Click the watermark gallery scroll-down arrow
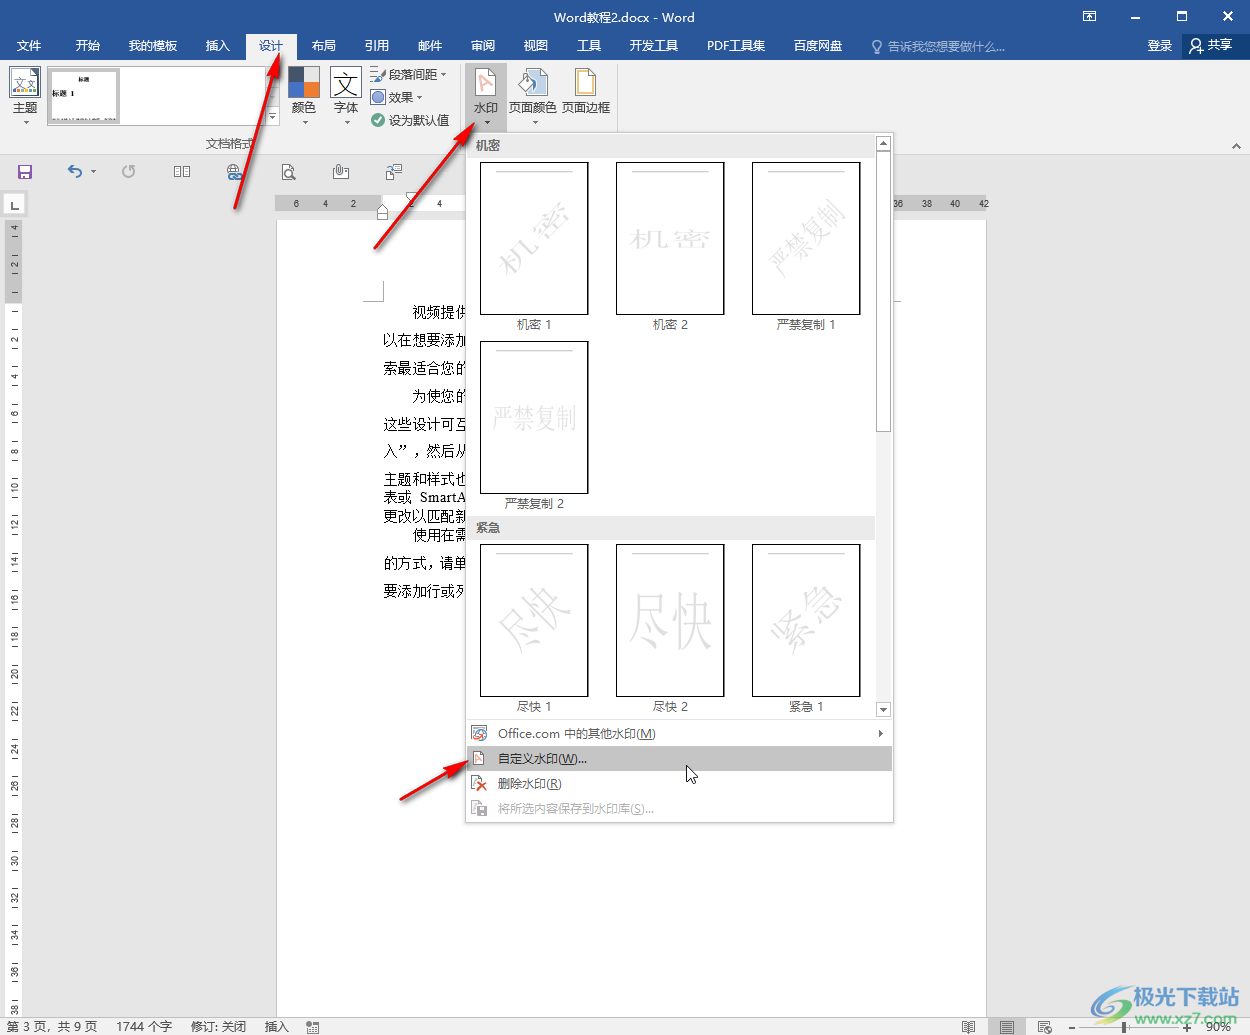 click(883, 709)
